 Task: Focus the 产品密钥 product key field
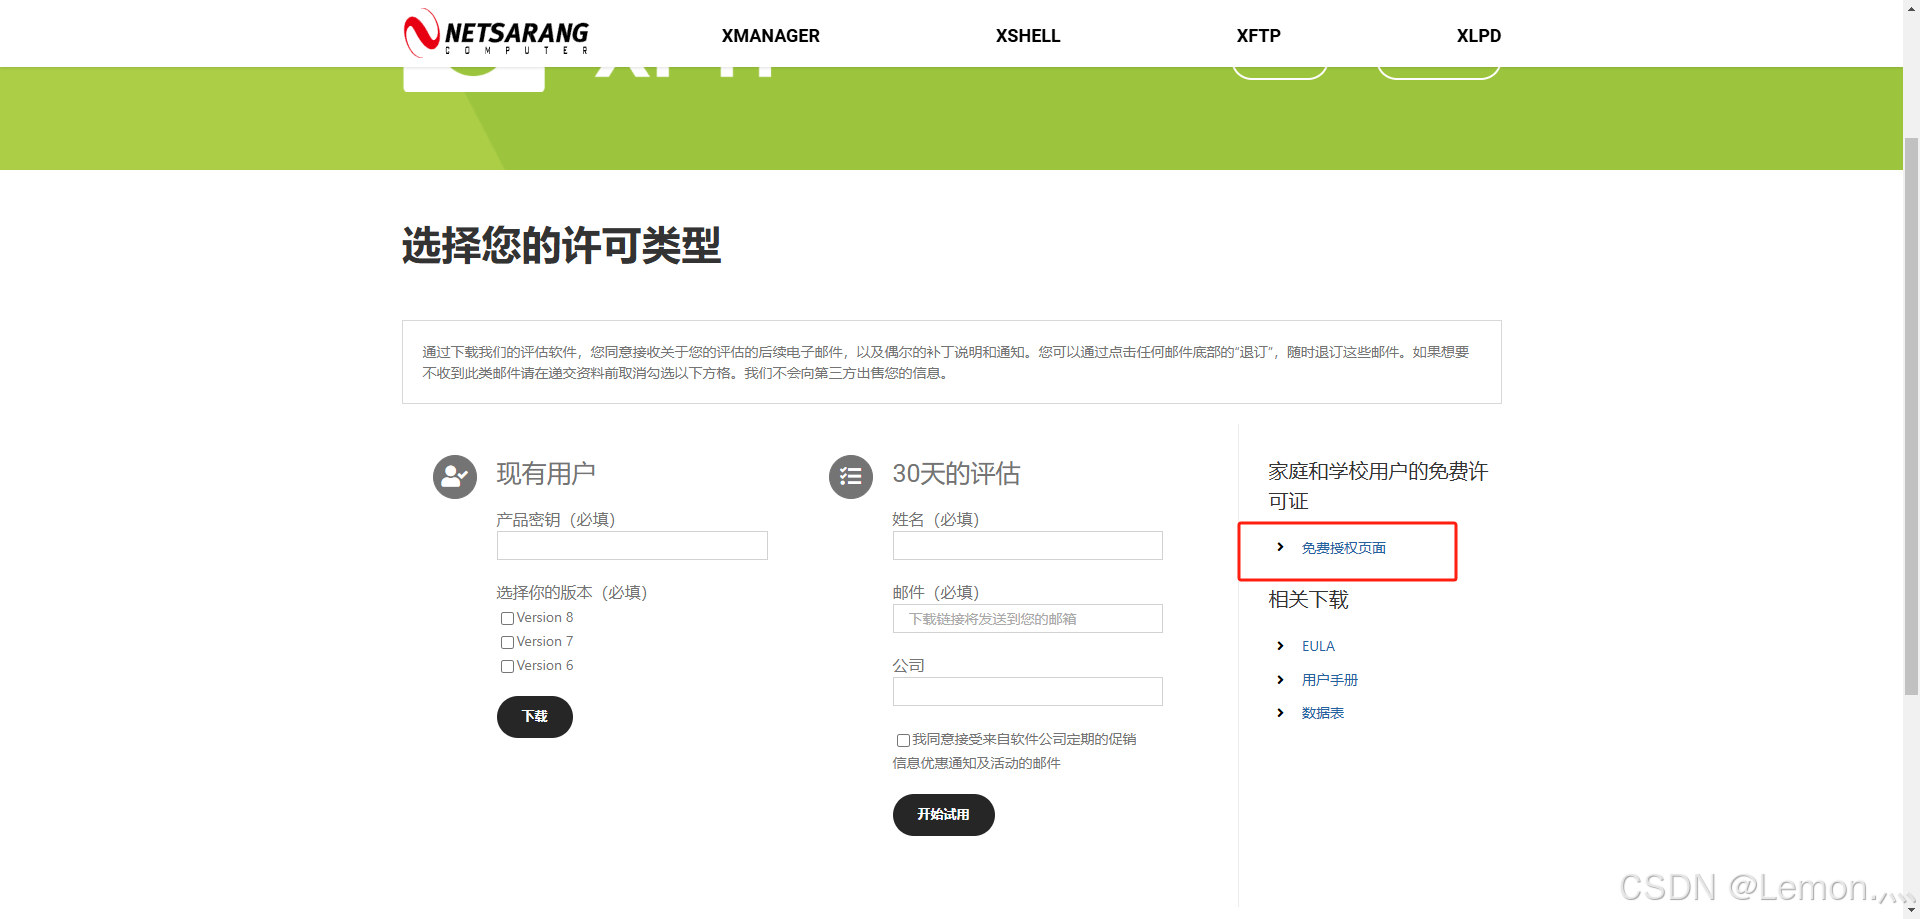(x=632, y=545)
